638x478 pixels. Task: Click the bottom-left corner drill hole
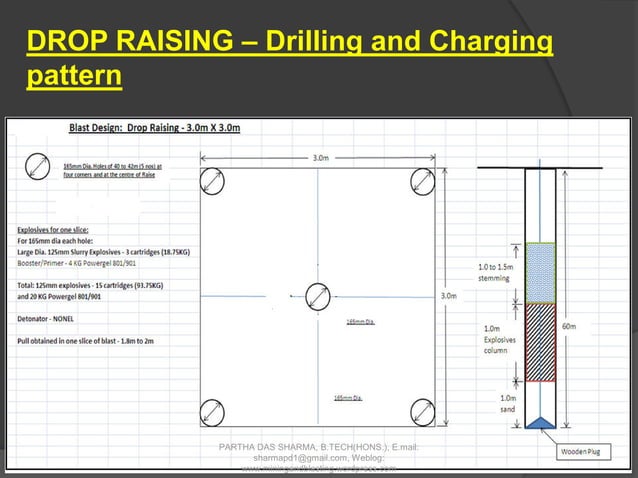pyautogui.click(x=212, y=413)
